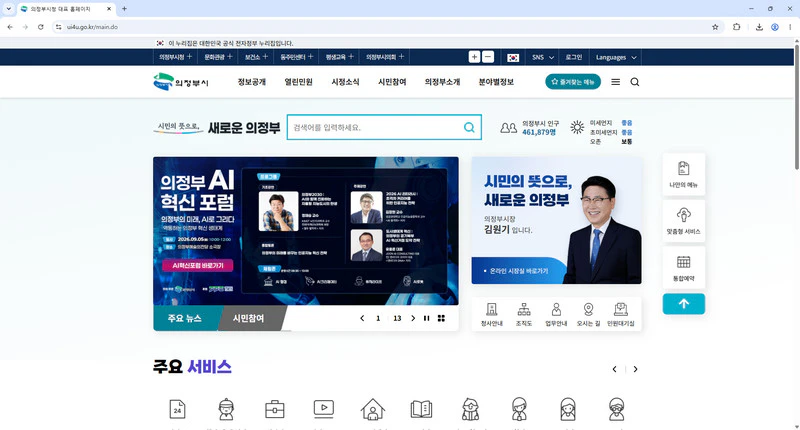Open the 분야별정보 main menu
This screenshot has height=430, width=800.
click(x=496, y=82)
